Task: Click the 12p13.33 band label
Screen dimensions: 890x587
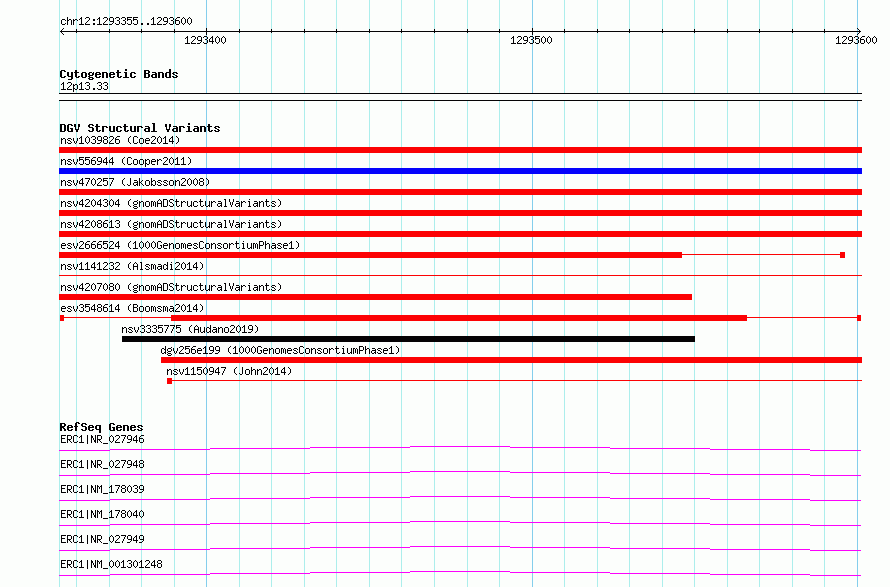Action: coord(84,86)
